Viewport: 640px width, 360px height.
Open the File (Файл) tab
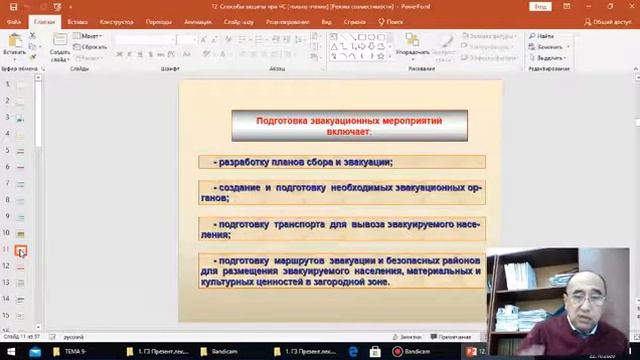tap(13, 22)
